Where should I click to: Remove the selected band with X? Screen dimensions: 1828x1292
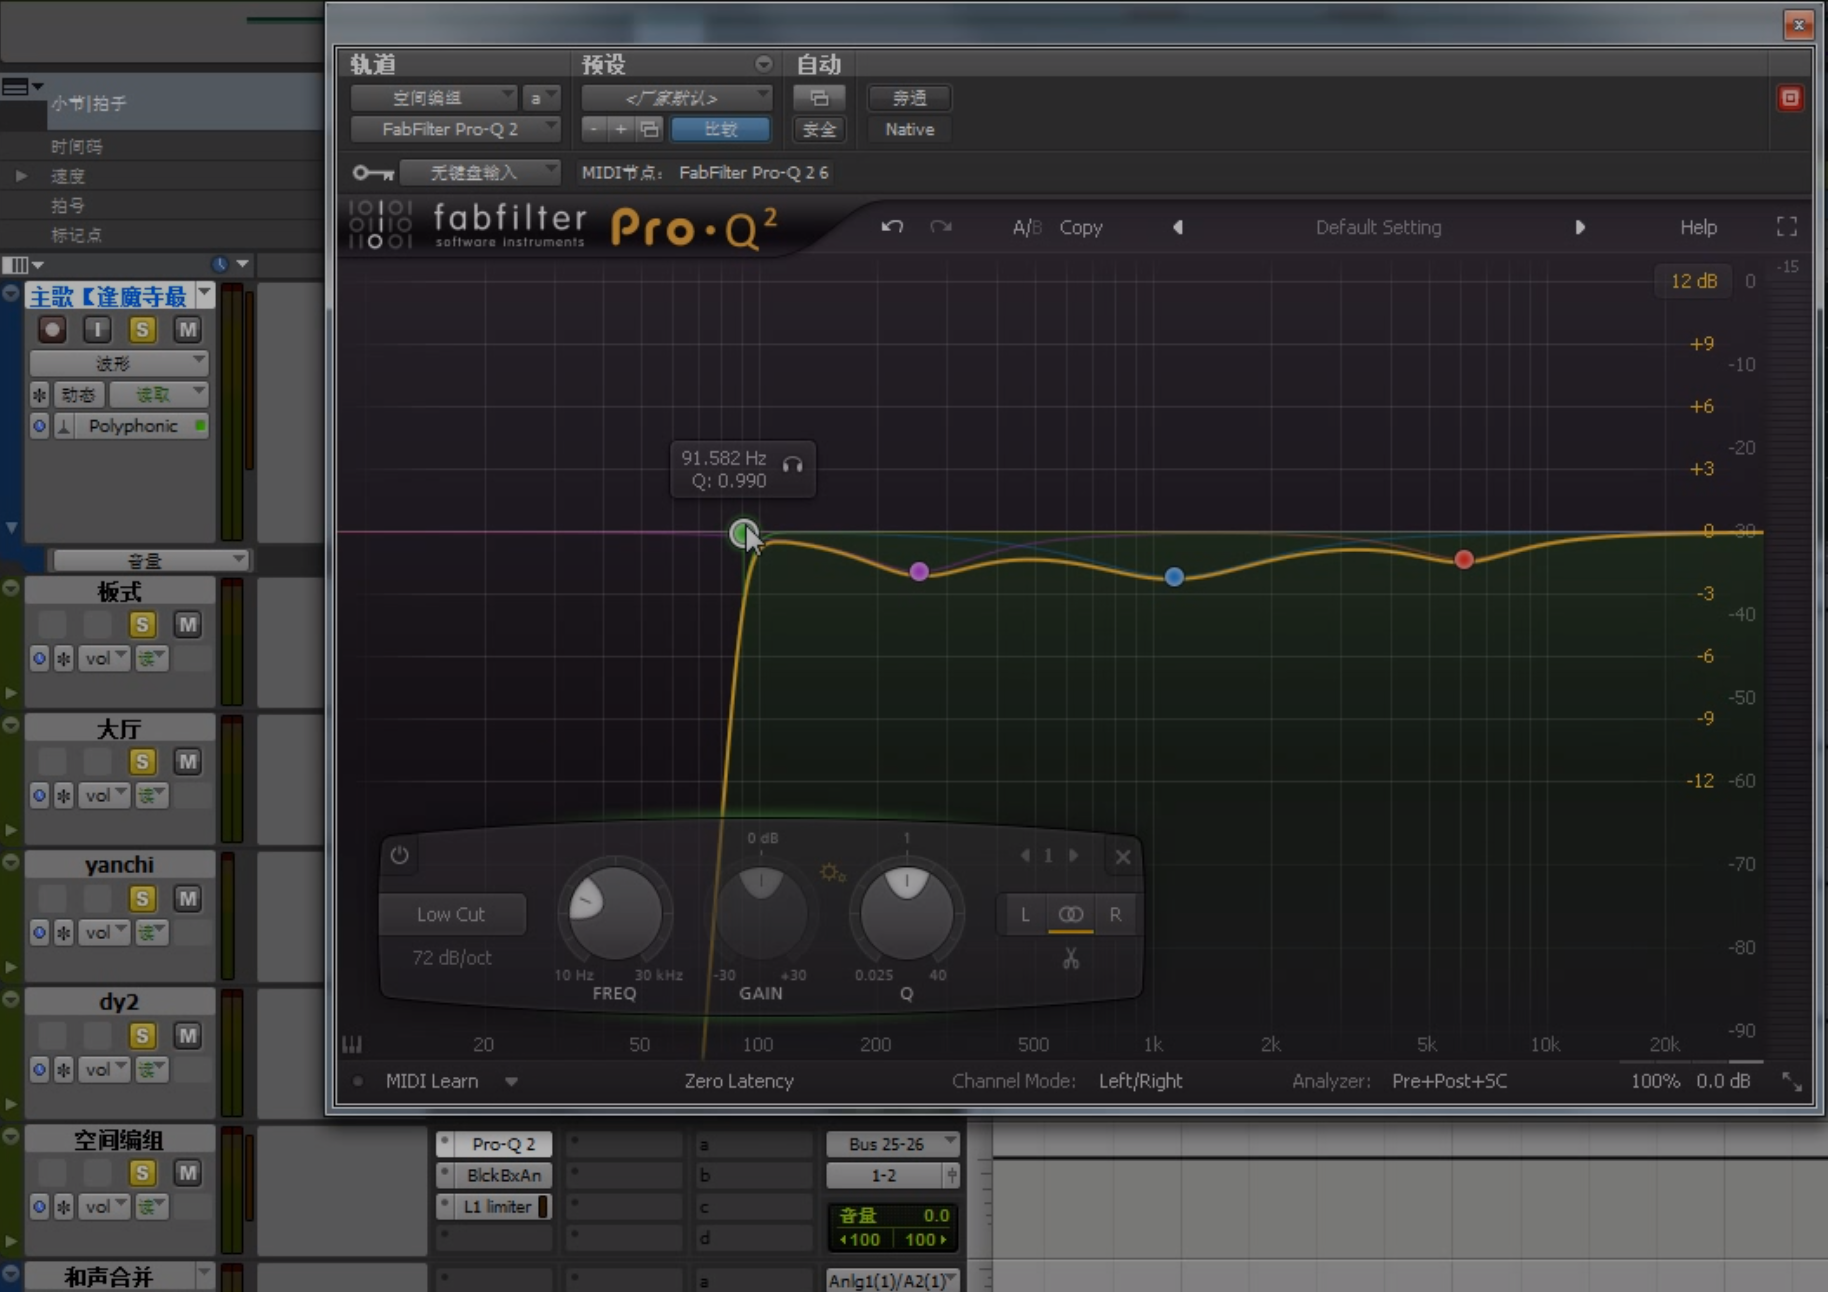[x=1122, y=856]
